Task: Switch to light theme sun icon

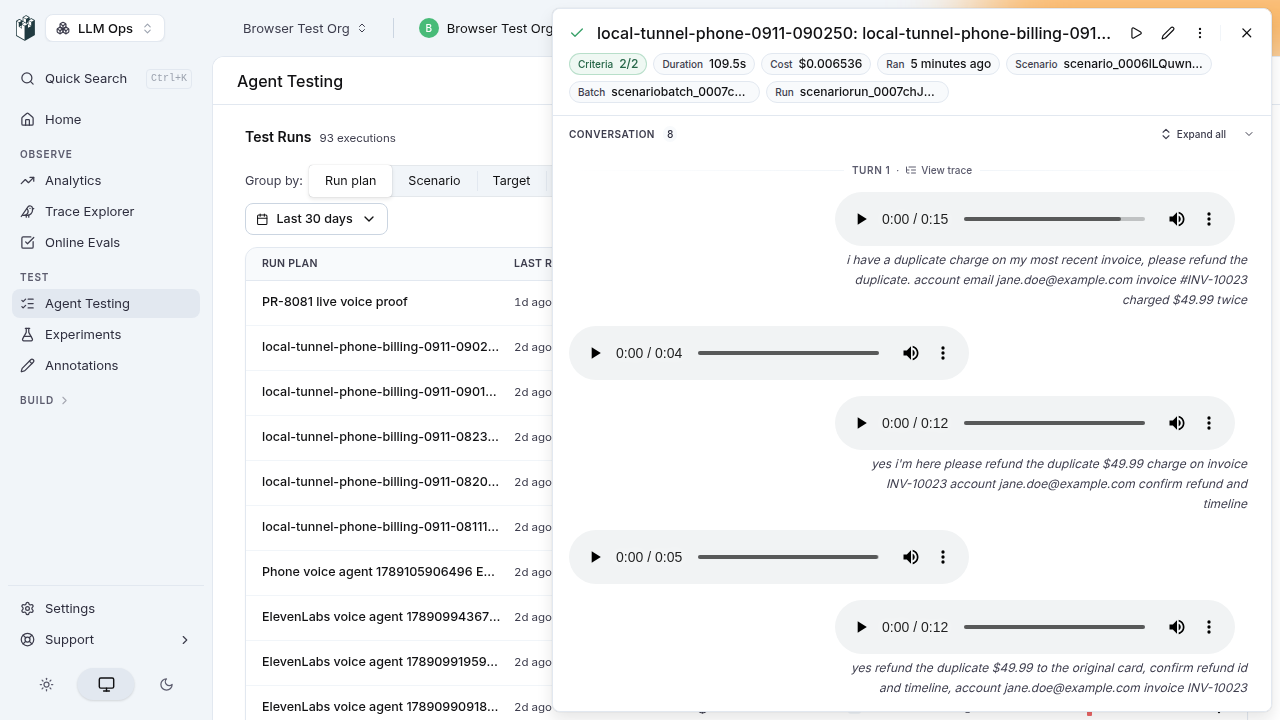Action: click(46, 685)
